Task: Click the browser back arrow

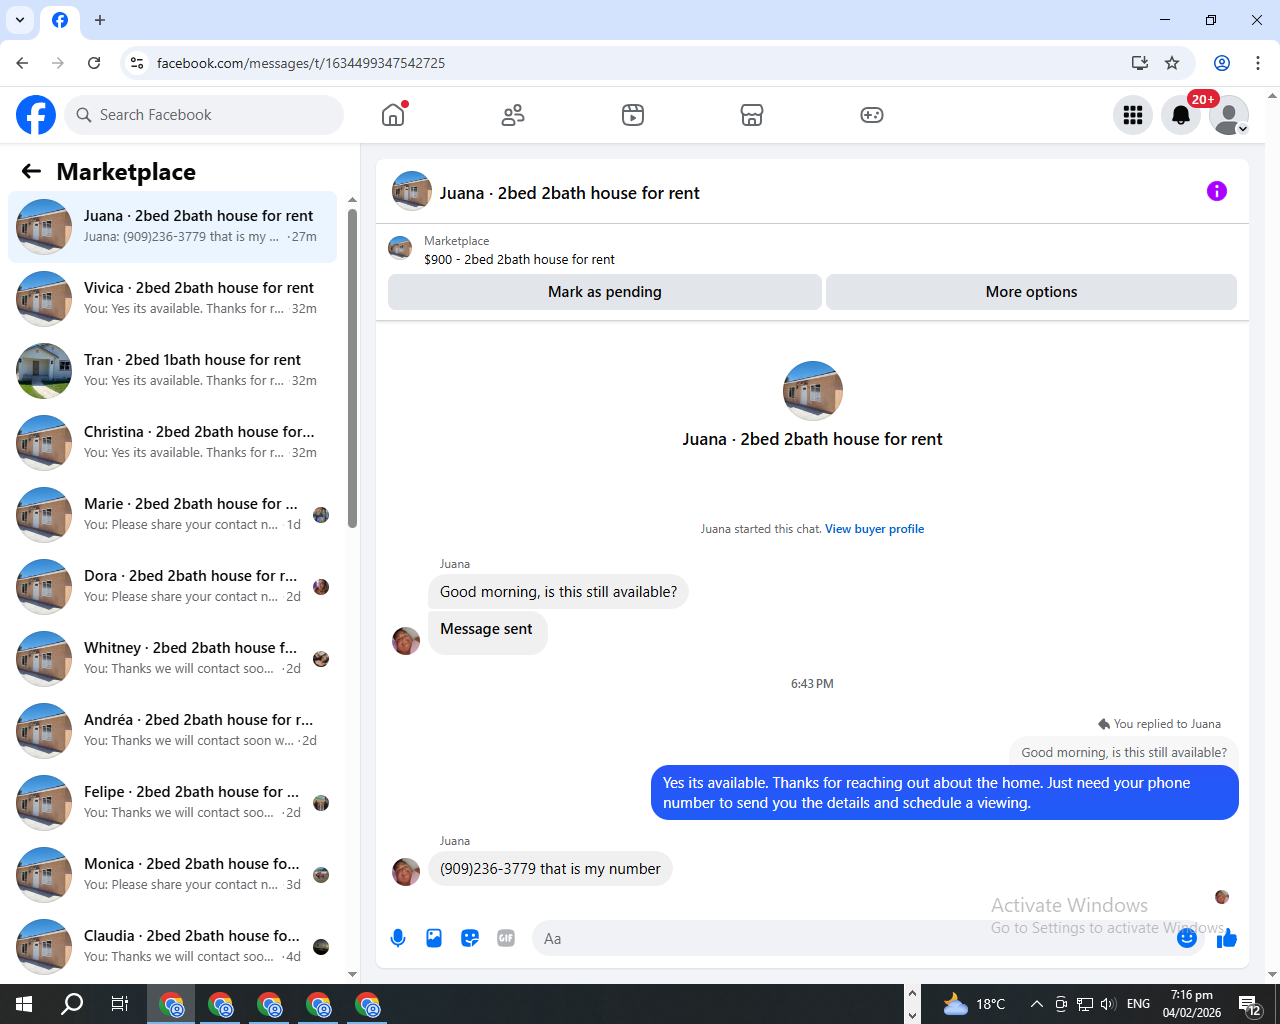Action: (x=22, y=63)
